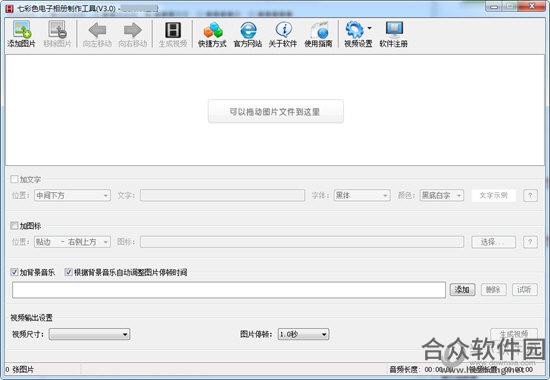
Task: Click the 生成视频 film icon in toolbar
Action: coord(173,30)
